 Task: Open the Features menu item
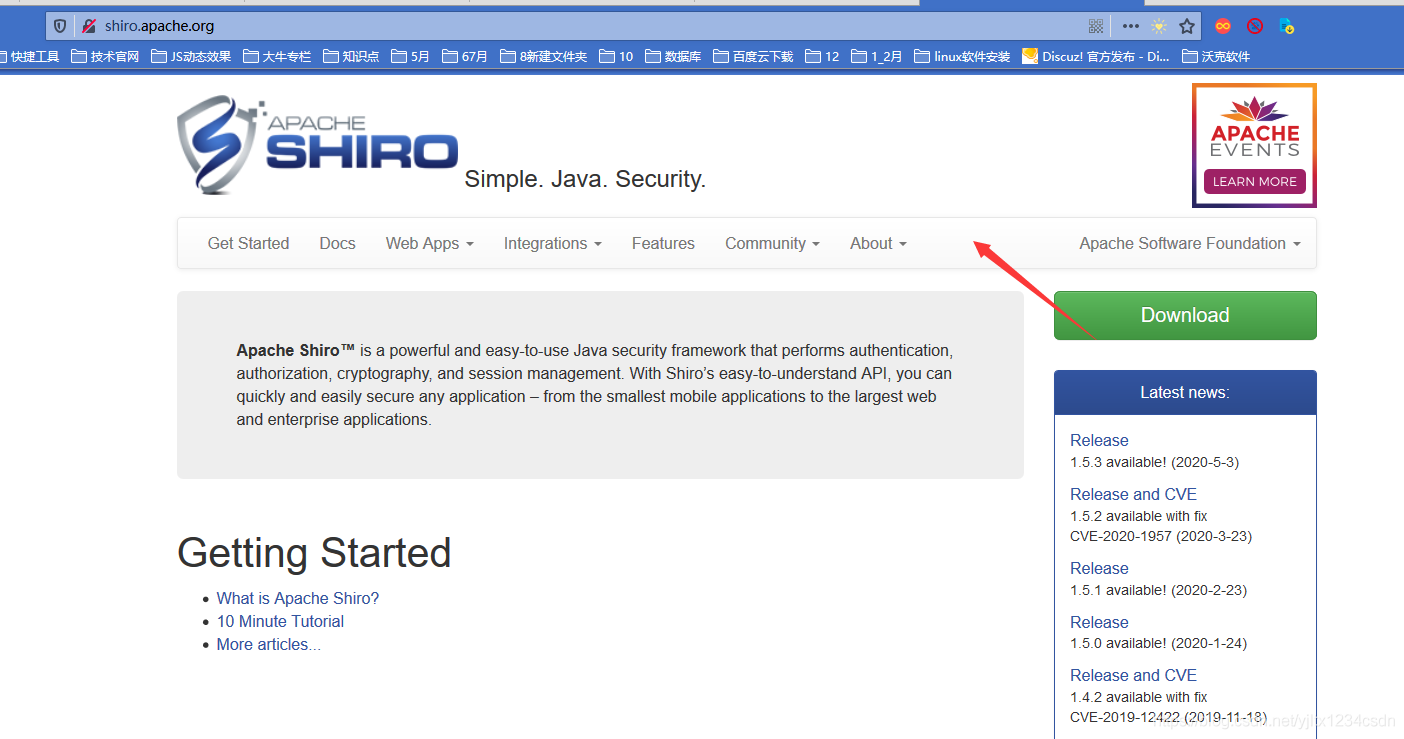click(x=663, y=243)
